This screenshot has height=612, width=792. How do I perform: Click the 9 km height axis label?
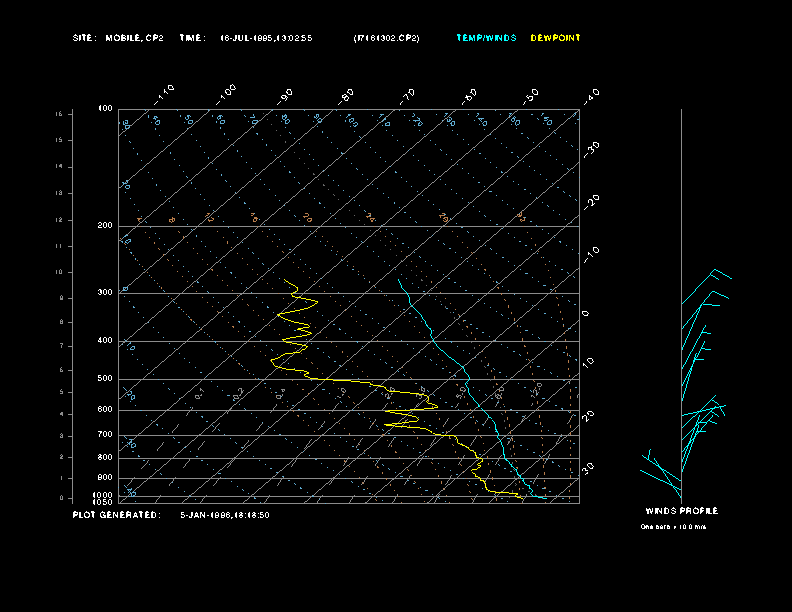(62, 298)
